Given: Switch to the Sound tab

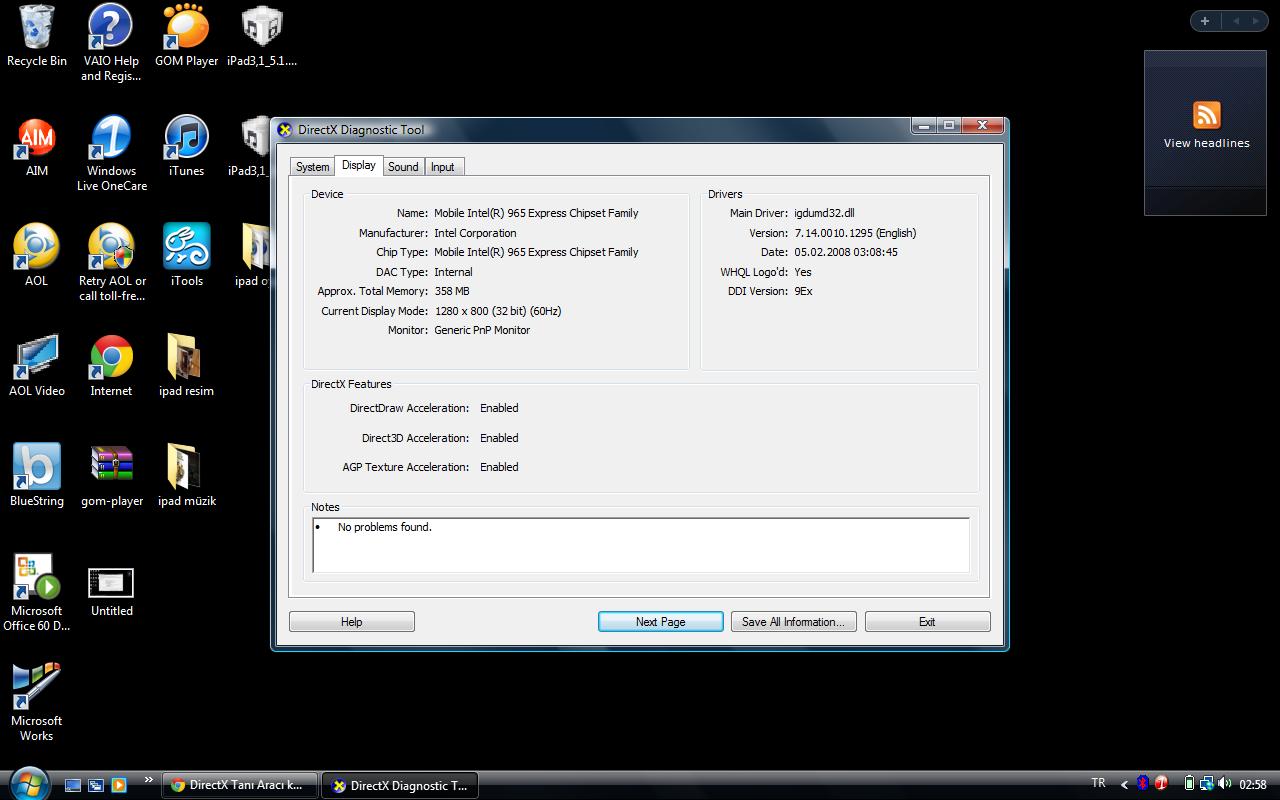Looking at the screenshot, I should [x=403, y=167].
